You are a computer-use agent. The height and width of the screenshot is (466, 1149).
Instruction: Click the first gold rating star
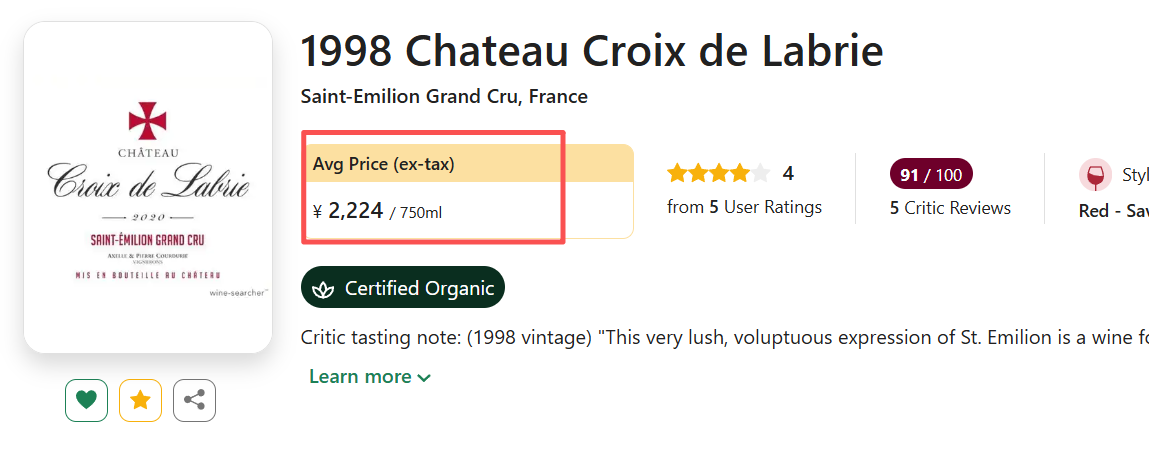678,174
